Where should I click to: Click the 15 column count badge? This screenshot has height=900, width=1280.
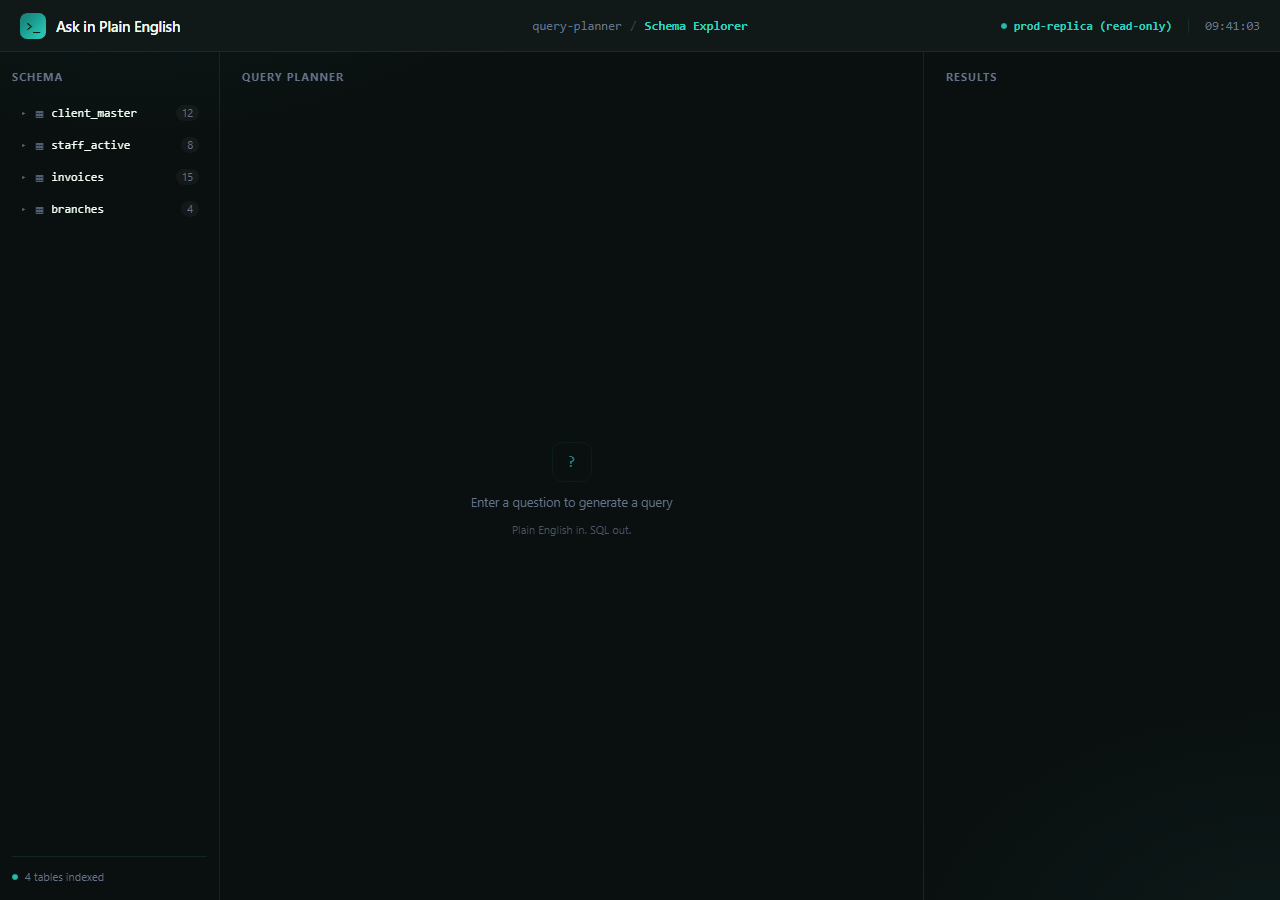coord(187,177)
